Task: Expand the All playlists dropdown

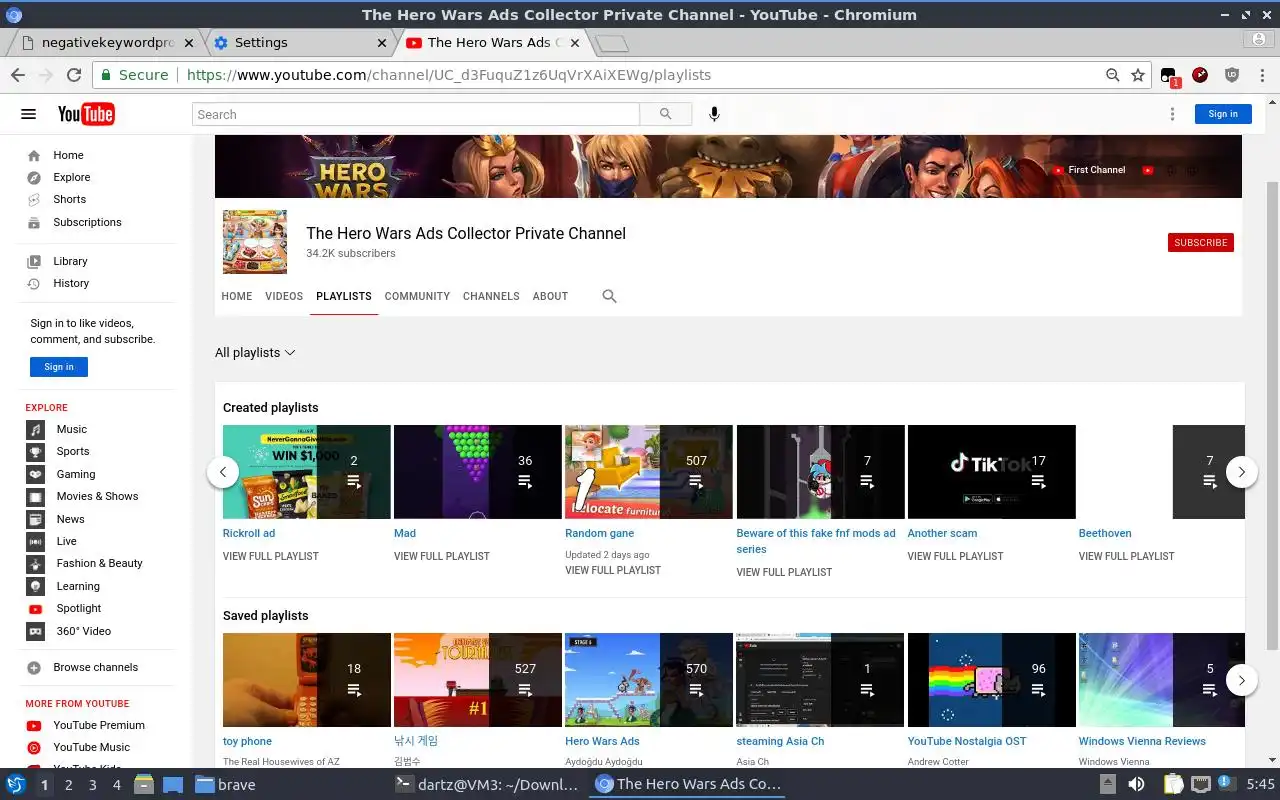Action: tap(255, 352)
